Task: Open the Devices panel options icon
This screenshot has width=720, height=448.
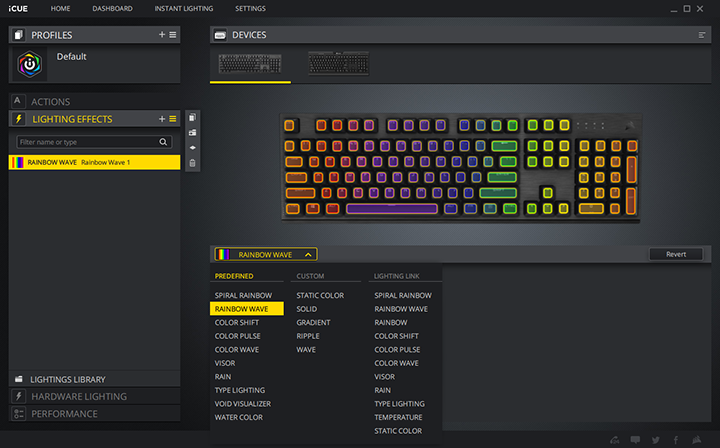Action: pyautogui.click(x=702, y=35)
